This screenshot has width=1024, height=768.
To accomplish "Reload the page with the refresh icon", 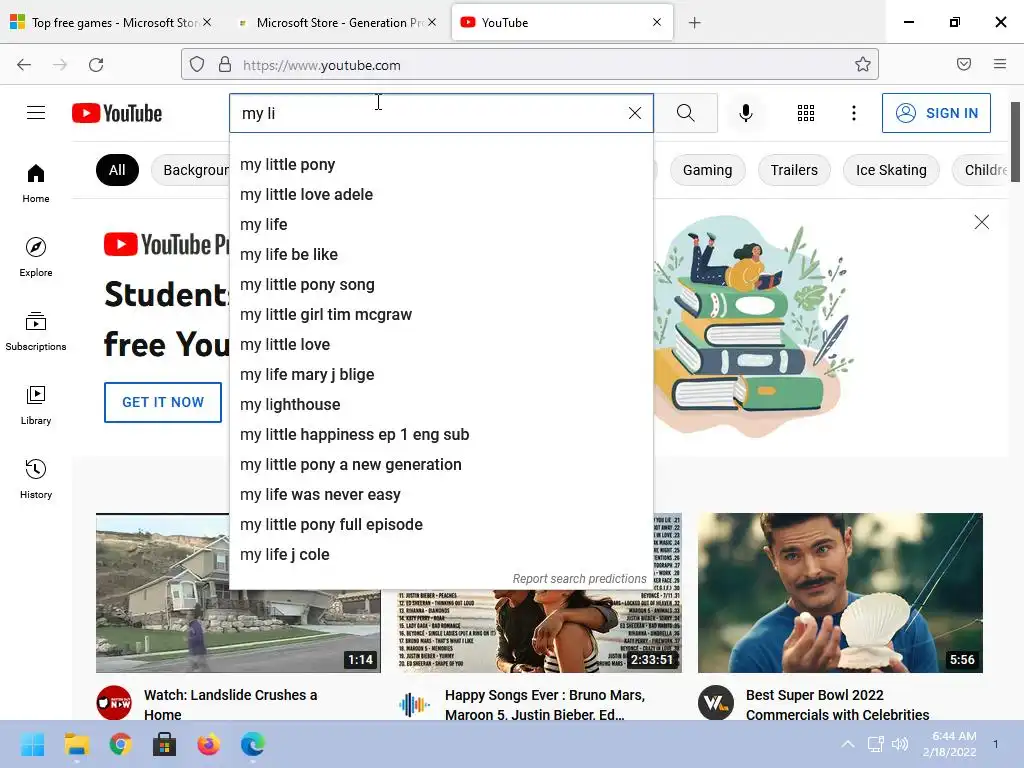I will [96, 65].
